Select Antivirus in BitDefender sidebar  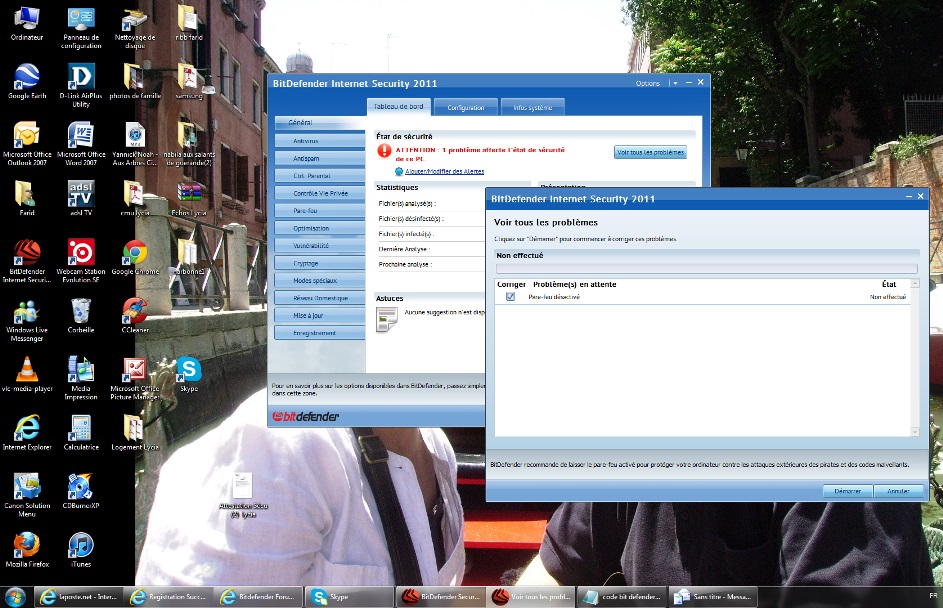pos(319,141)
